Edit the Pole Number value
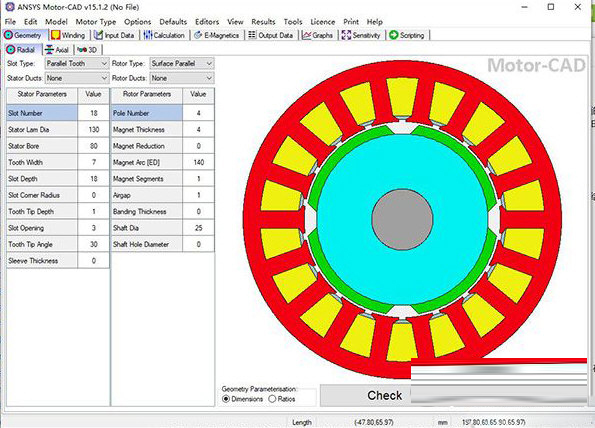Screen dimensions: 595x428 (x=198, y=113)
